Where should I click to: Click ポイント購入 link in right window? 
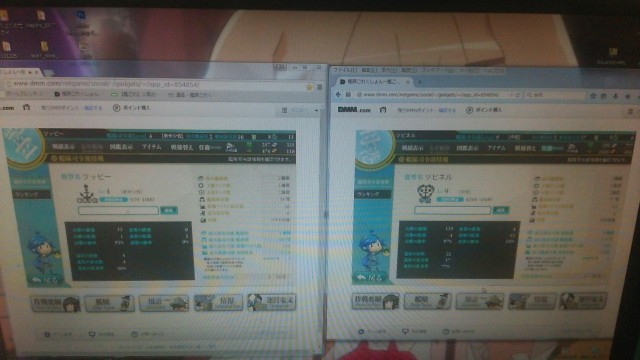484,110
